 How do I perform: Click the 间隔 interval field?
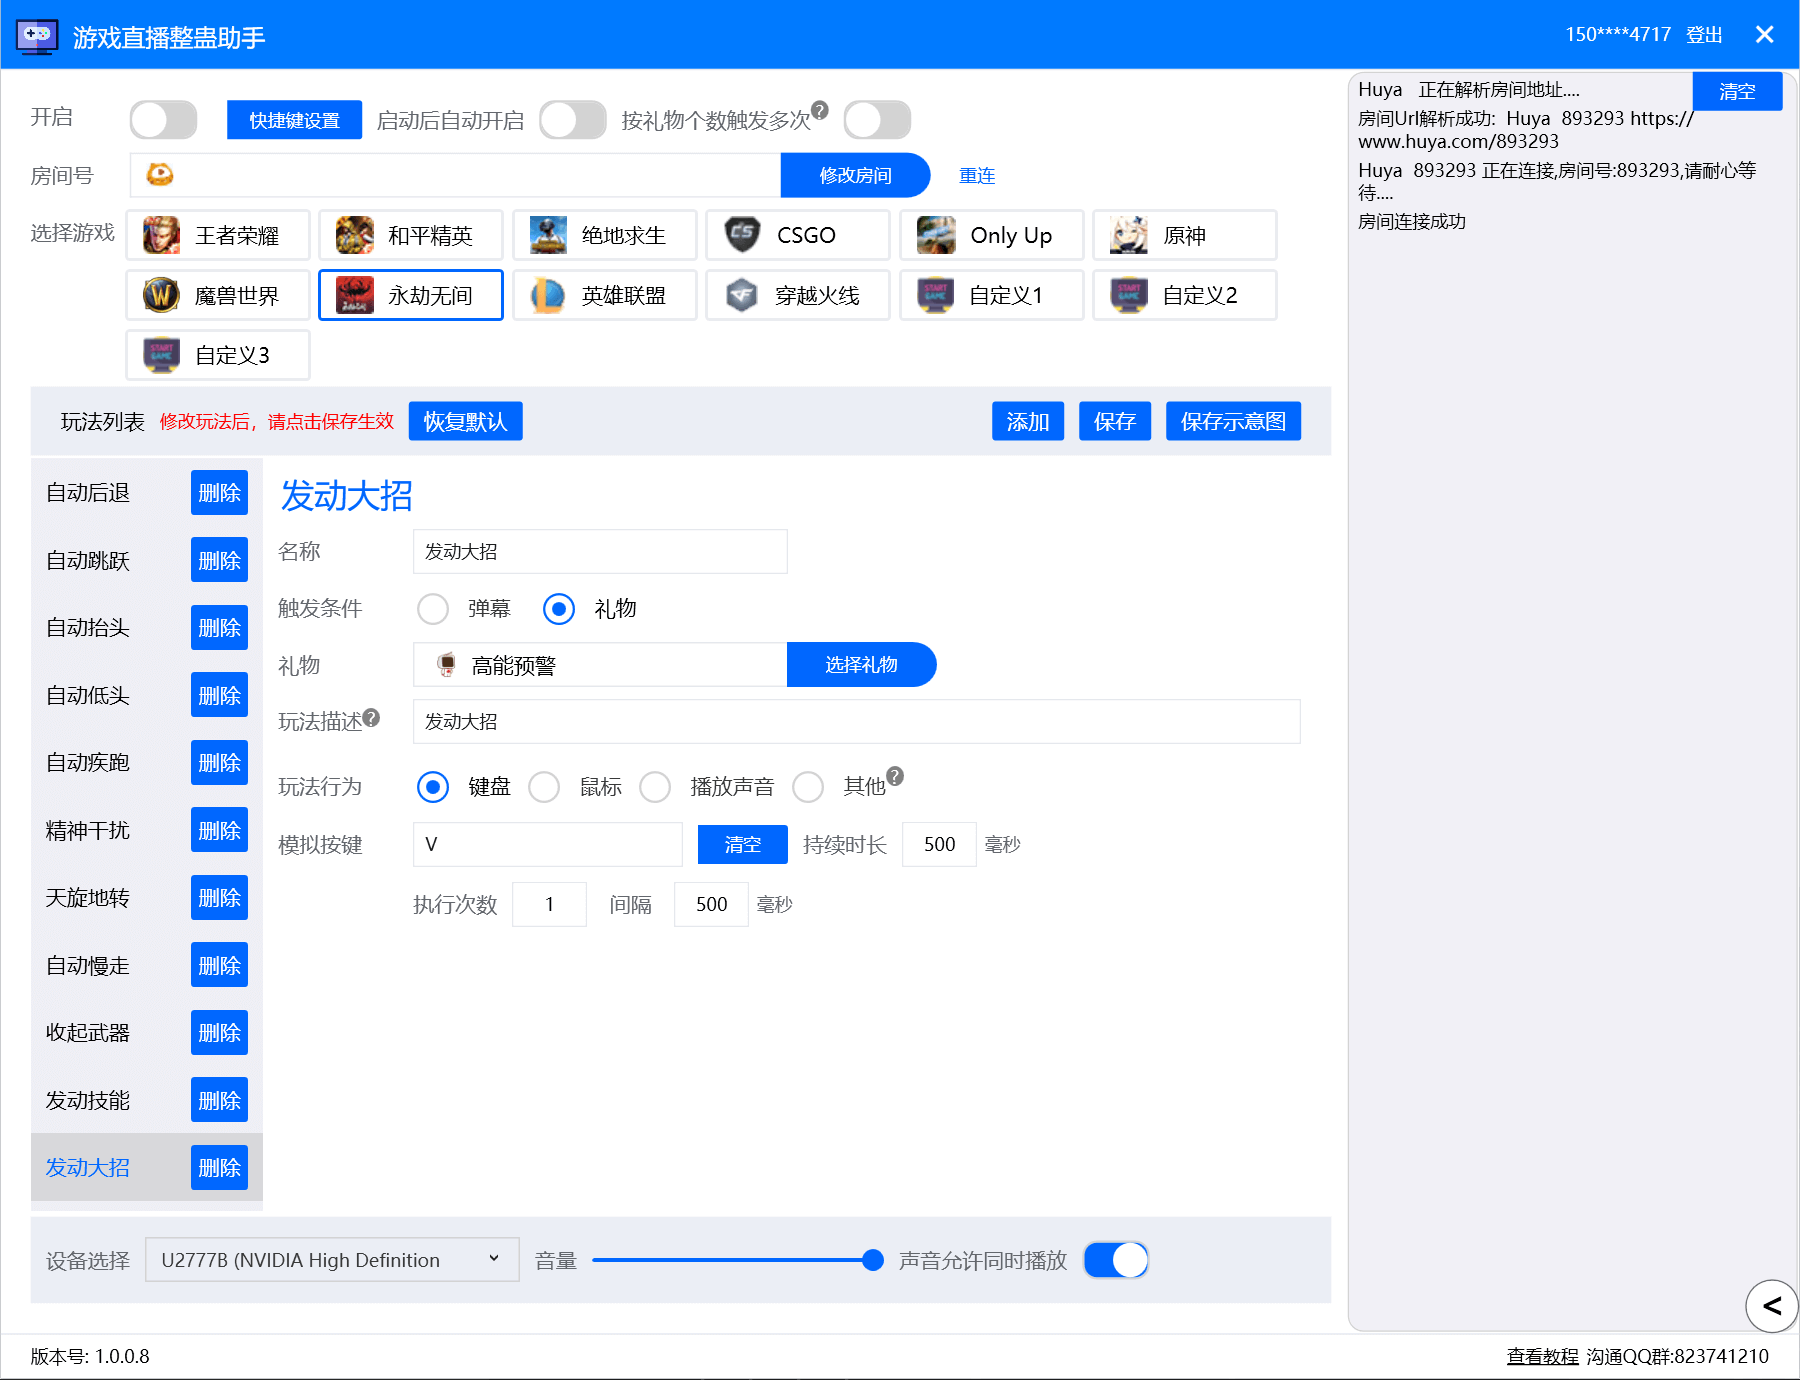point(711,904)
